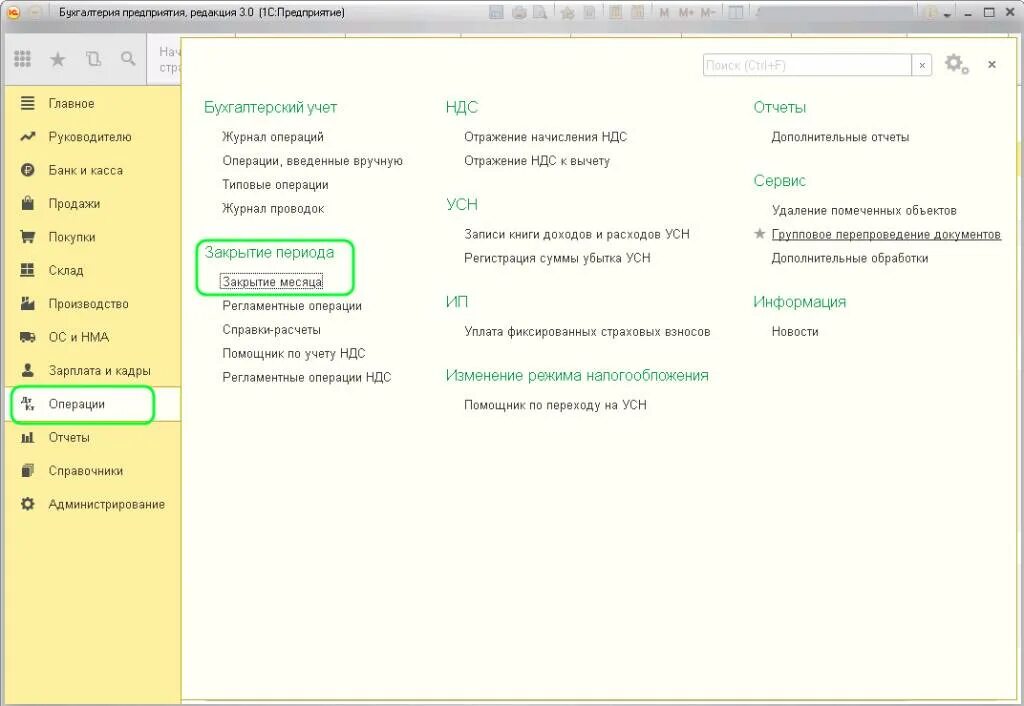Open menu settings gear icon
Screen dimensions: 1024x706
(x=956, y=64)
